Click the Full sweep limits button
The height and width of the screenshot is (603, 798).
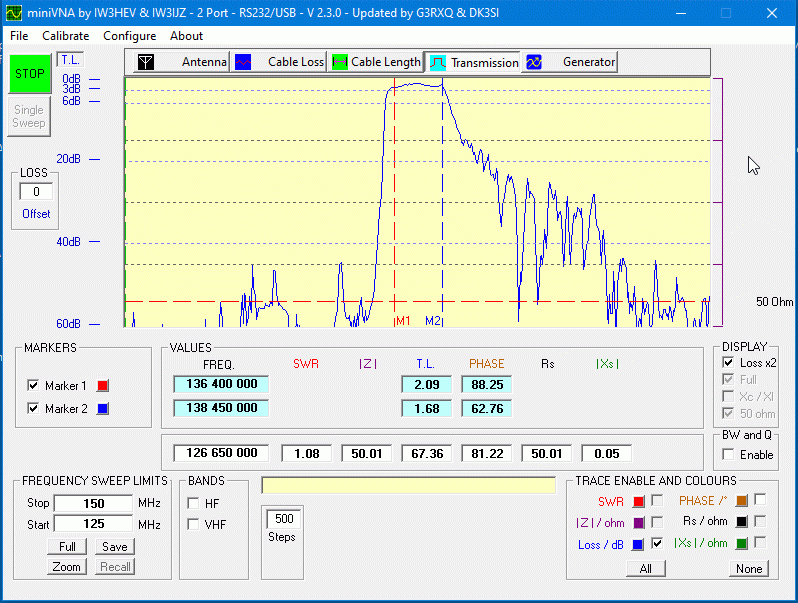point(67,547)
